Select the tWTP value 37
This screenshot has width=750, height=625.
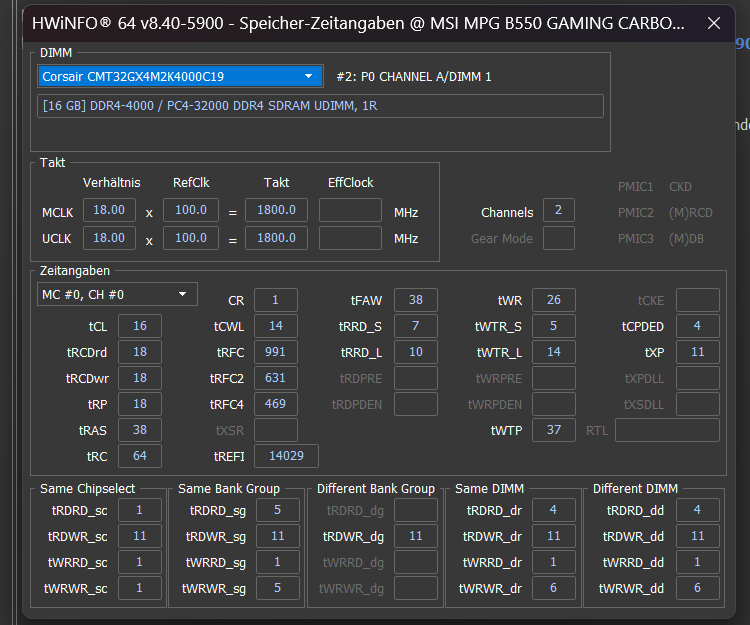pos(553,430)
